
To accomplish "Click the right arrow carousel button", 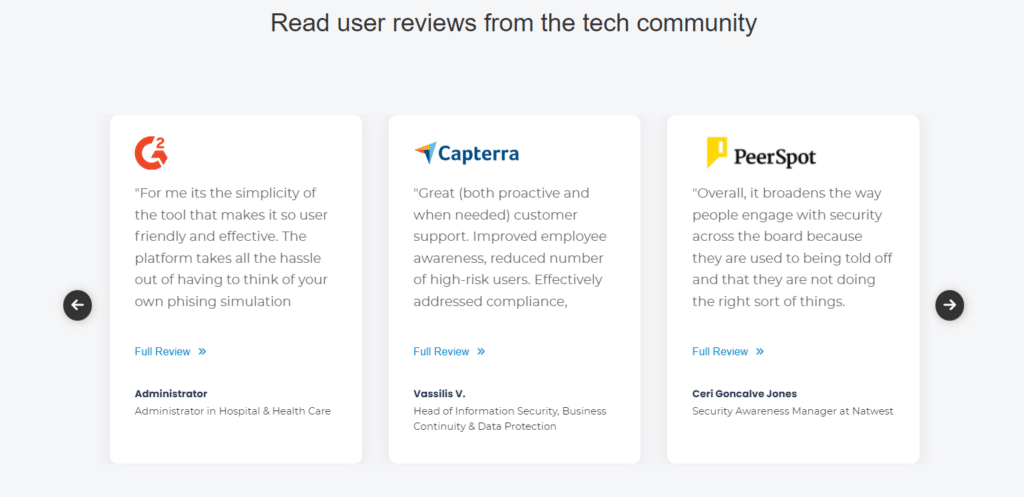I will click(x=950, y=305).
